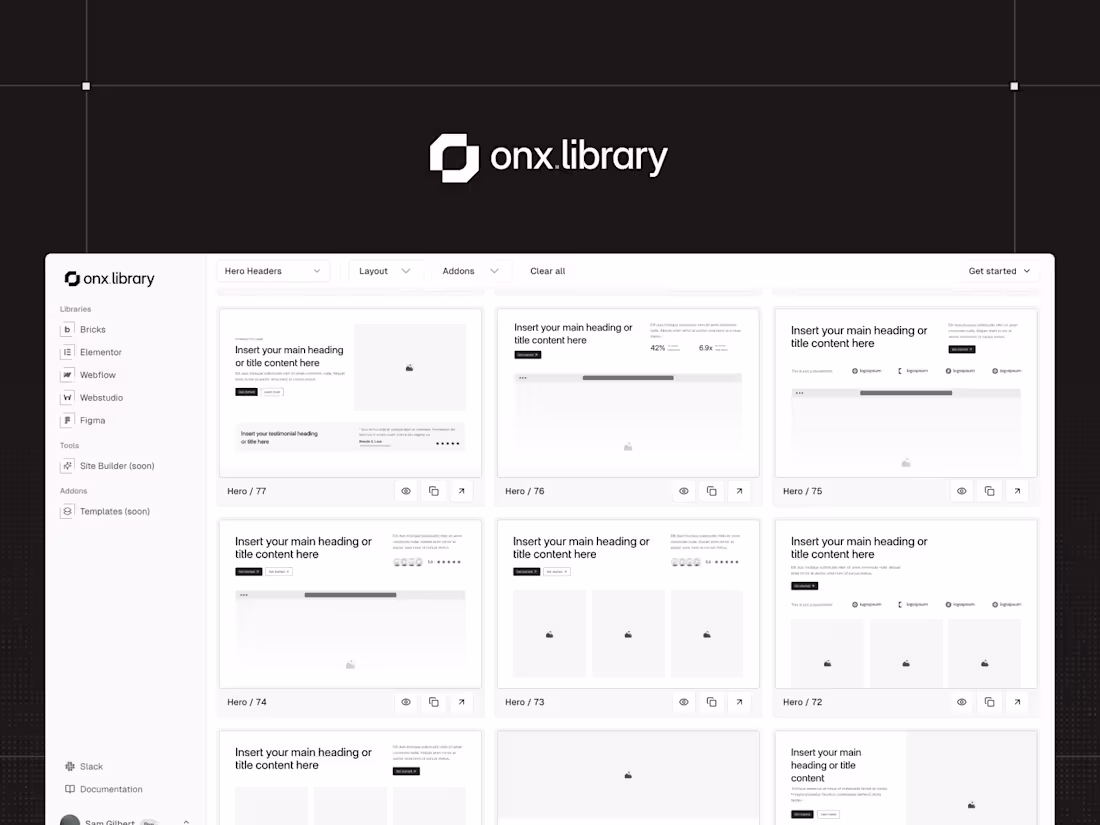1100x825 pixels.
Task: Open the Addons filter dropdown
Action: 468,270
